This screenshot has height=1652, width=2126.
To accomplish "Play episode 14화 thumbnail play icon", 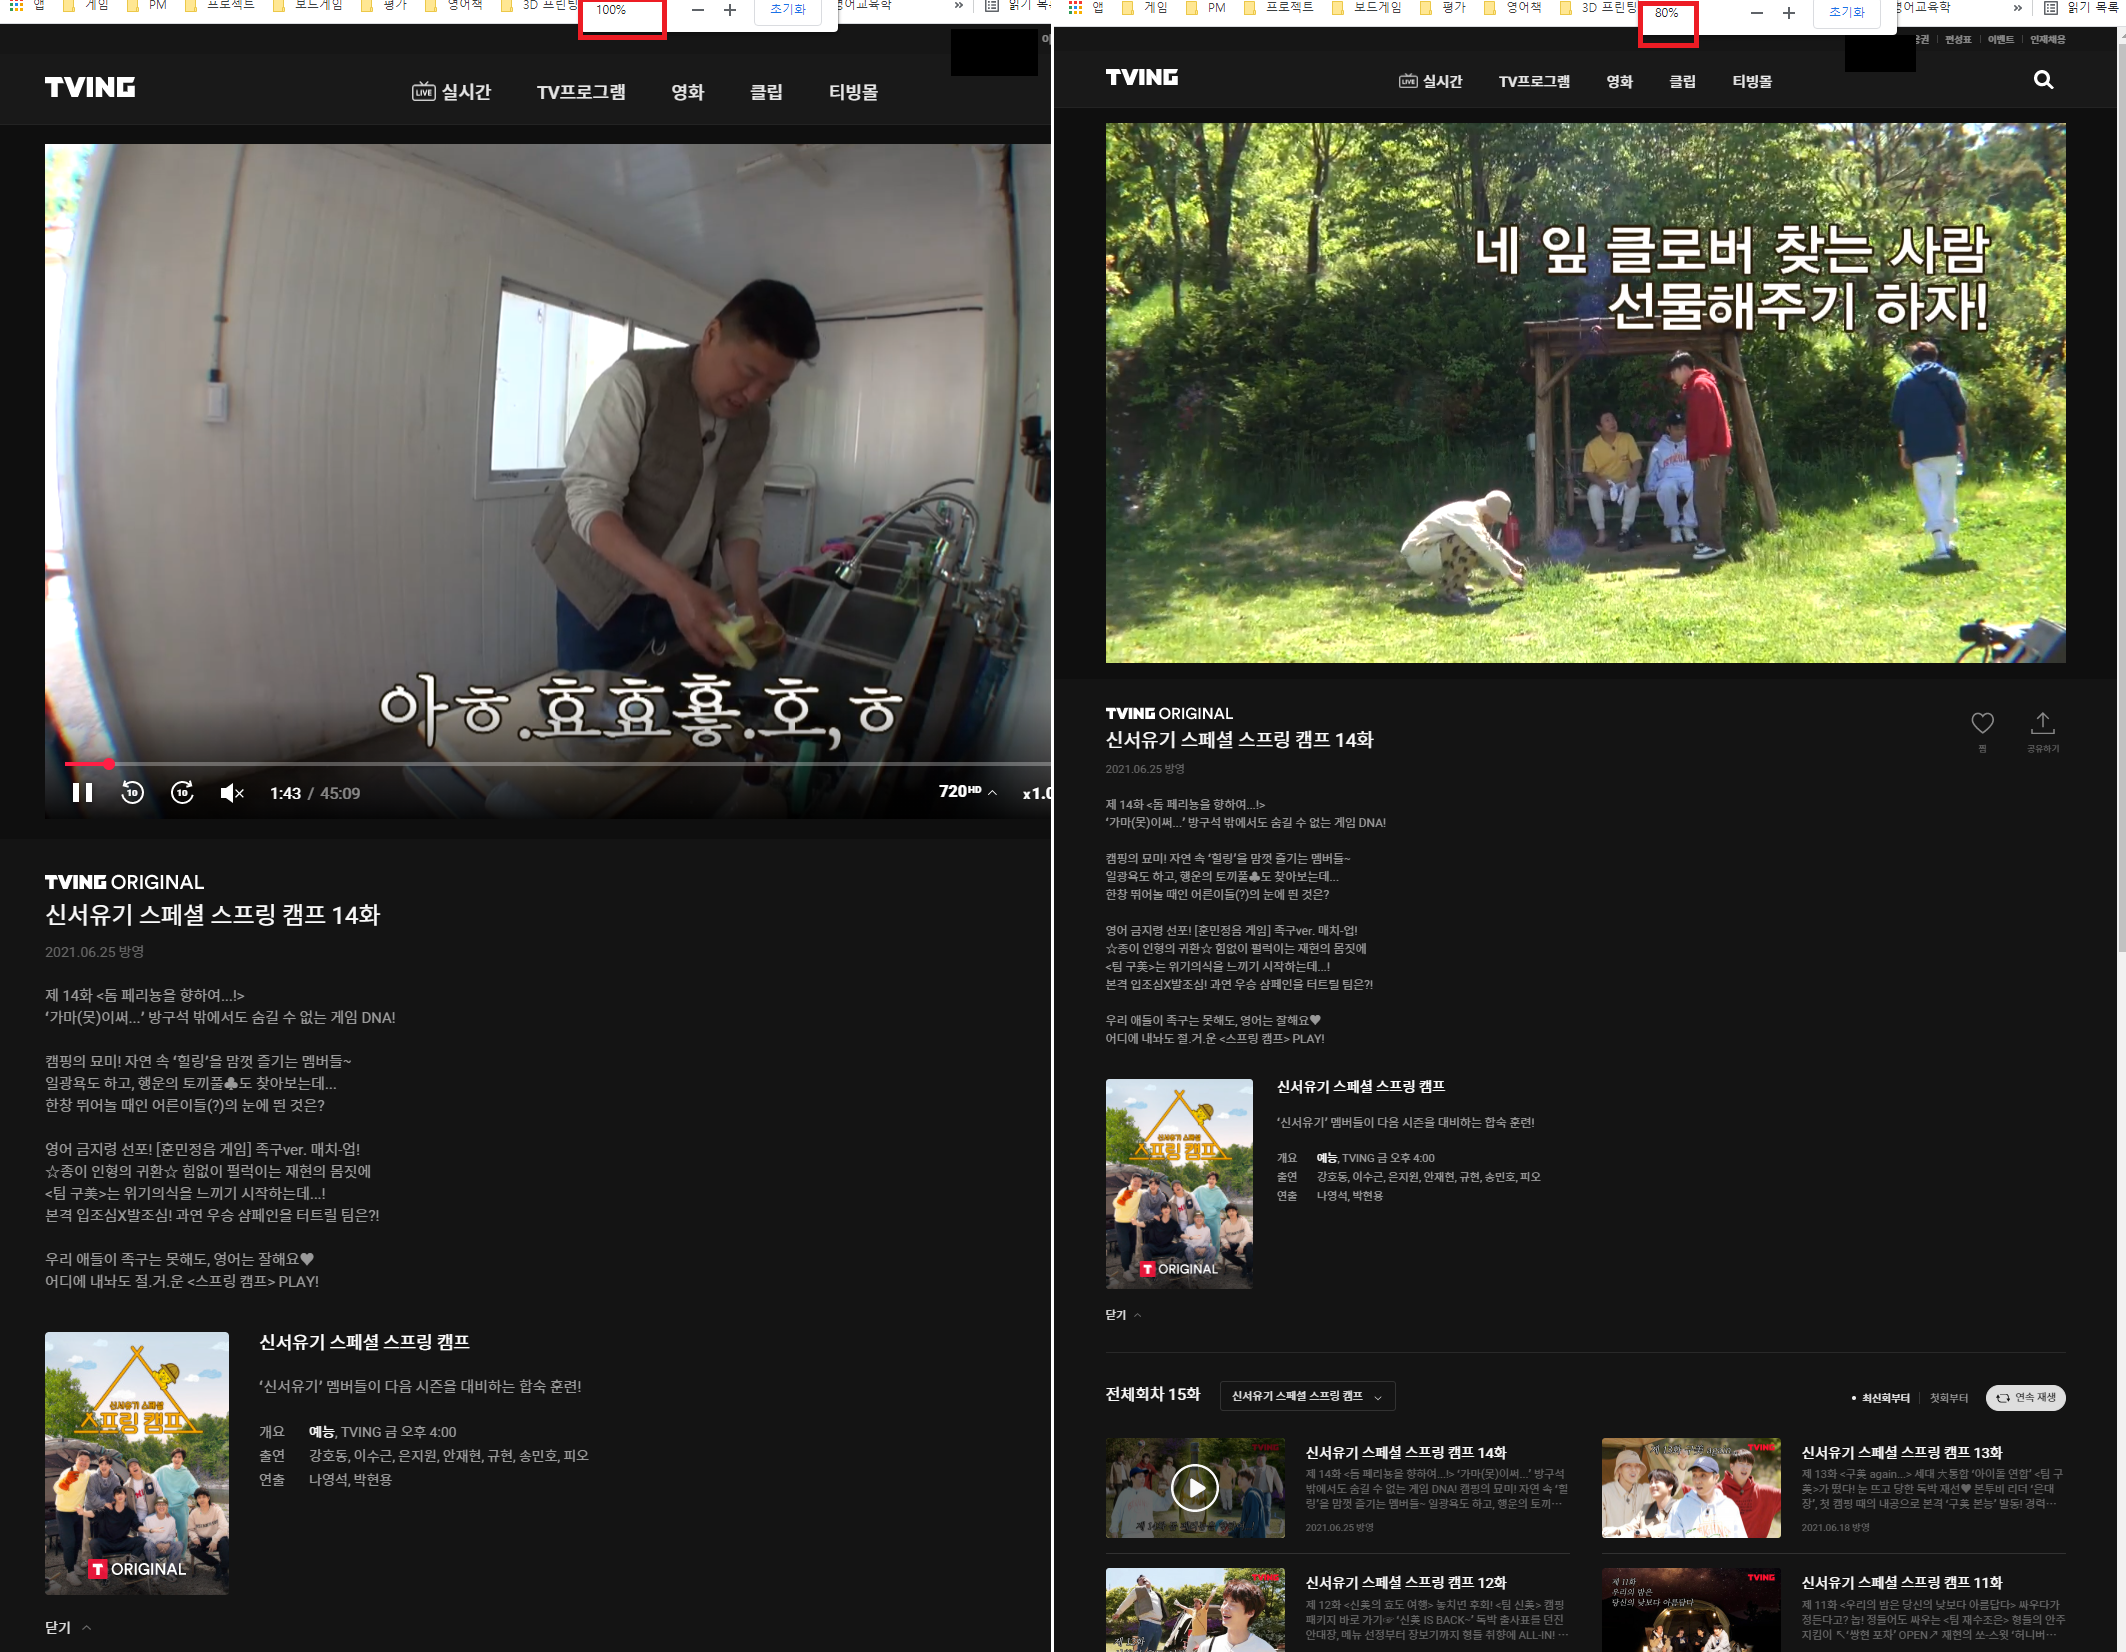I will coord(1194,1487).
